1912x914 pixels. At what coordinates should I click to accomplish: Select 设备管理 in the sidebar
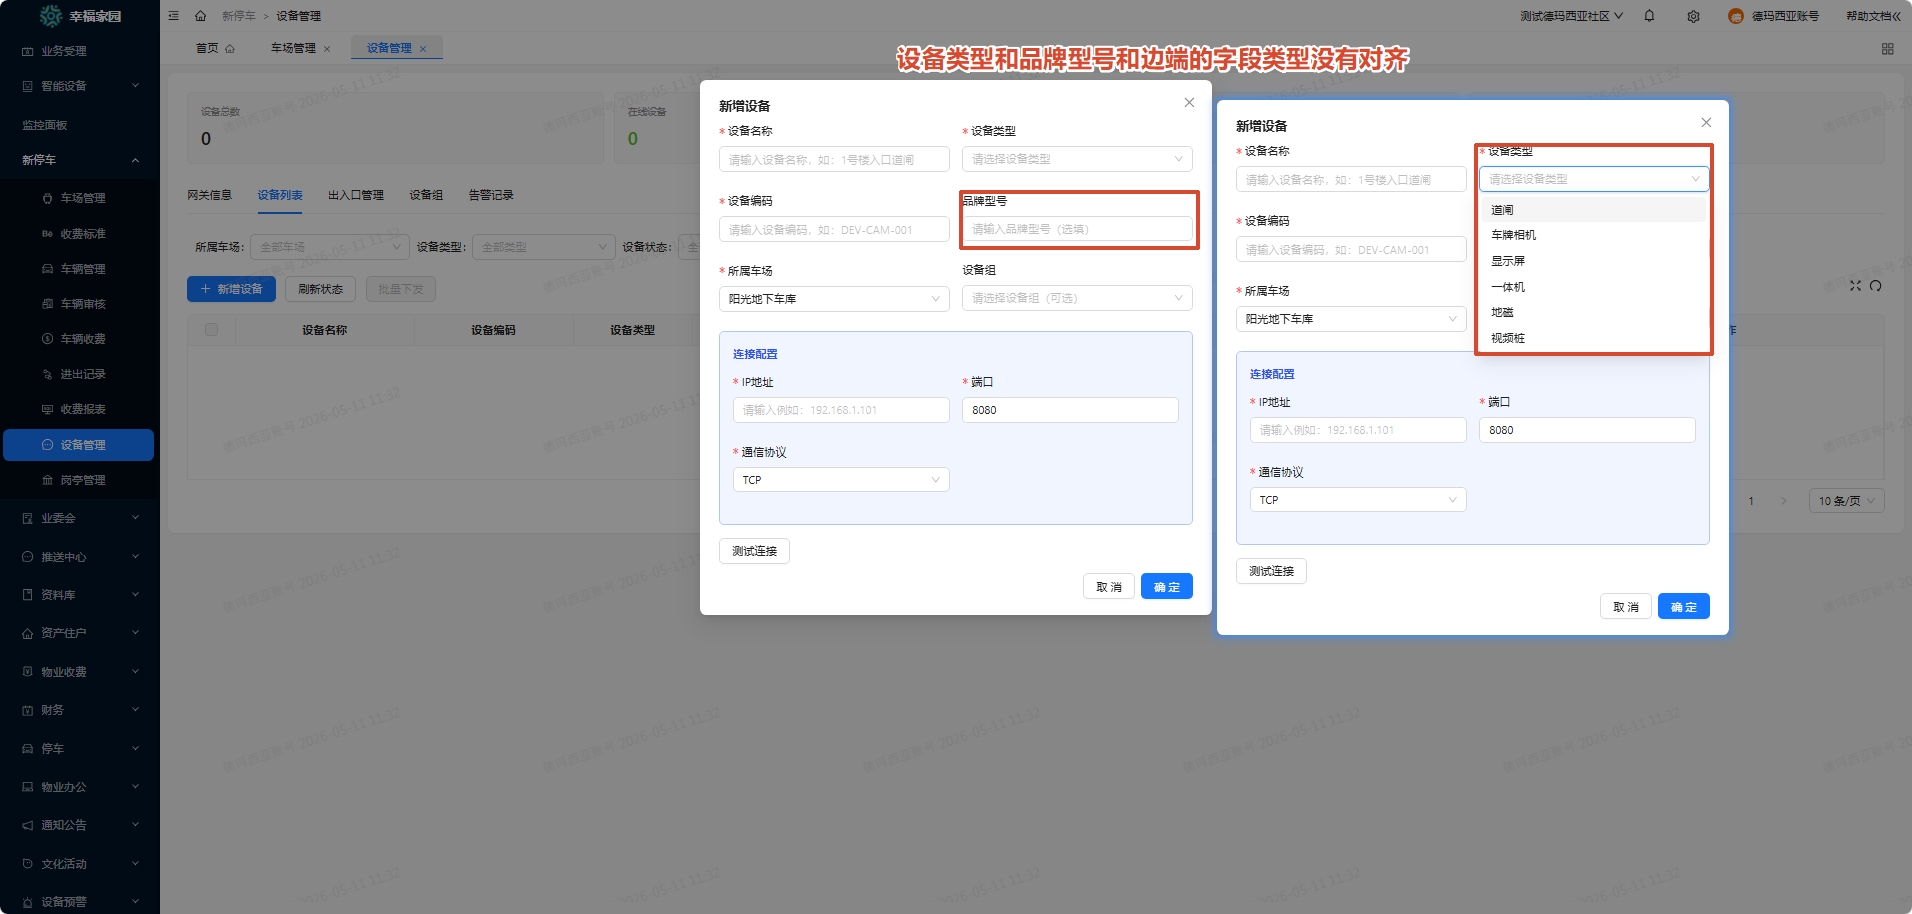79,445
